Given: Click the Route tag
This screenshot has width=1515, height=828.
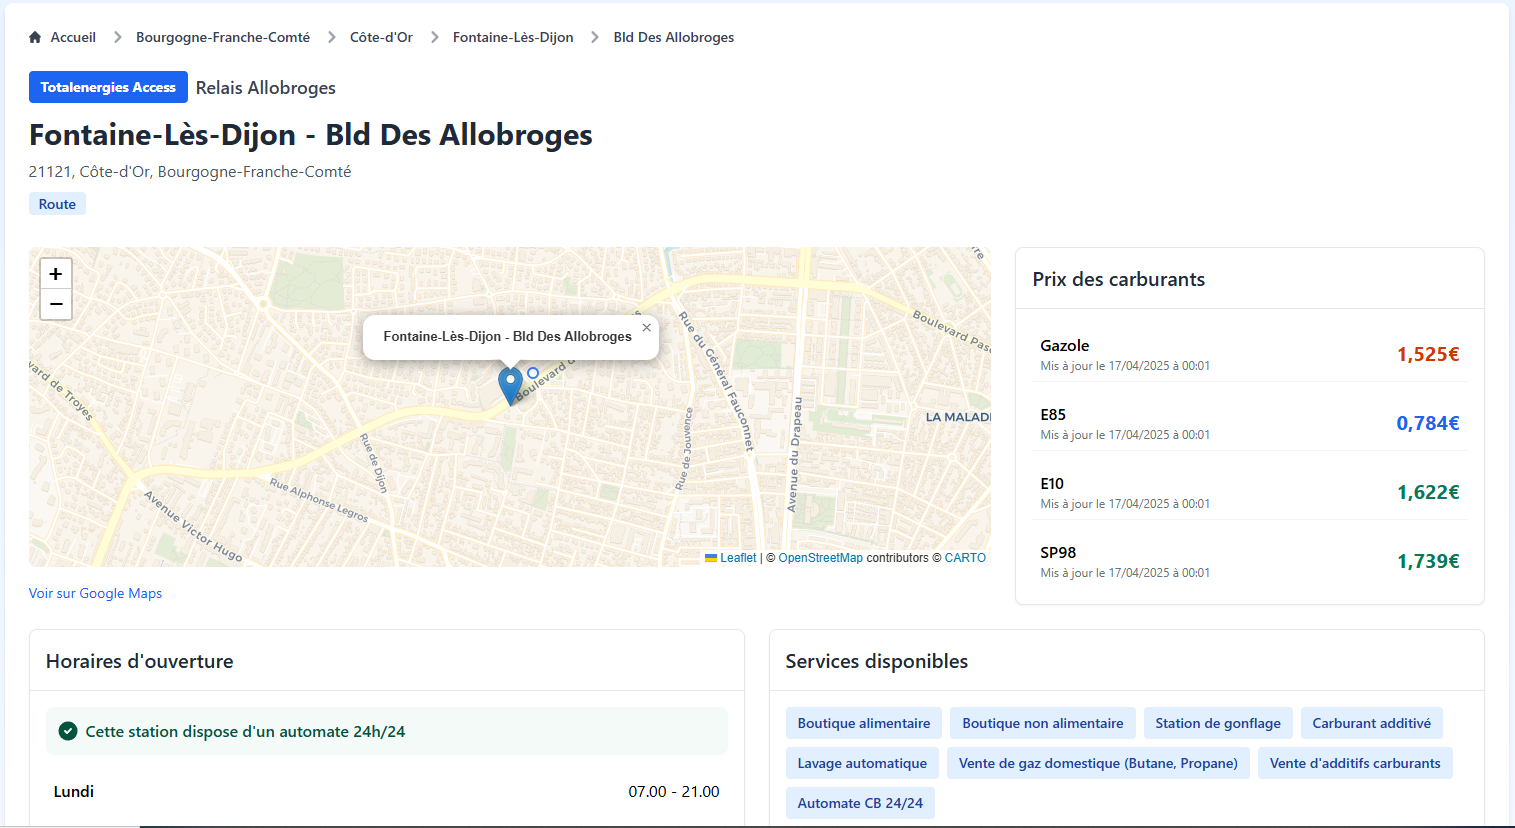Looking at the screenshot, I should [x=57, y=204].
